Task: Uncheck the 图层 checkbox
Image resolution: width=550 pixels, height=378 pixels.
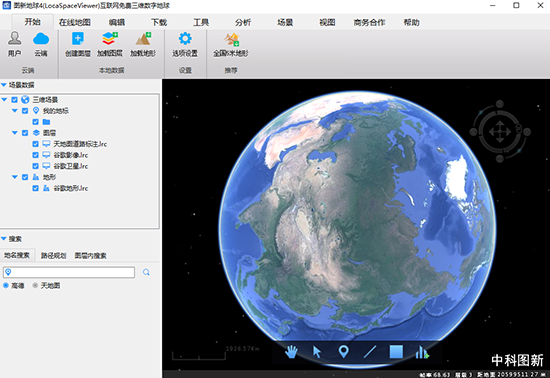Action: click(x=25, y=133)
